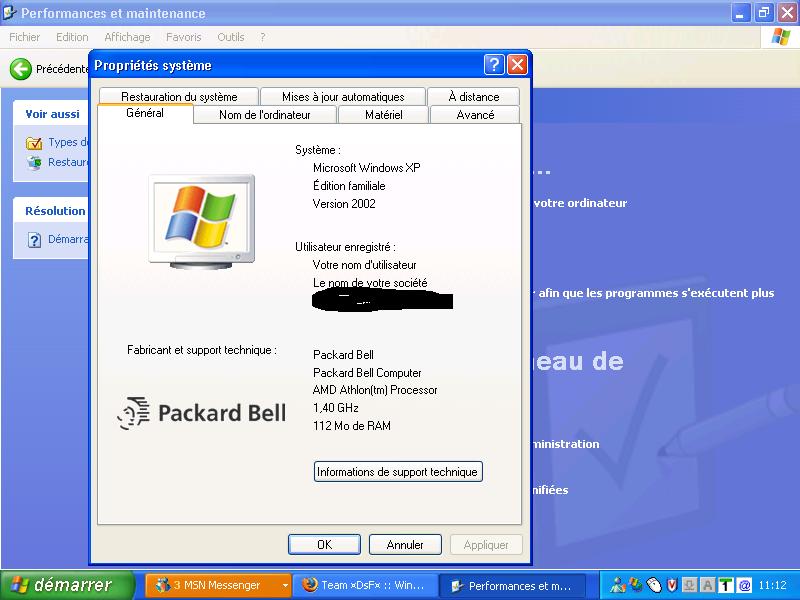
Task: Expand the MSN Messenger taskbar group arrow
Action: coord(285,585)
